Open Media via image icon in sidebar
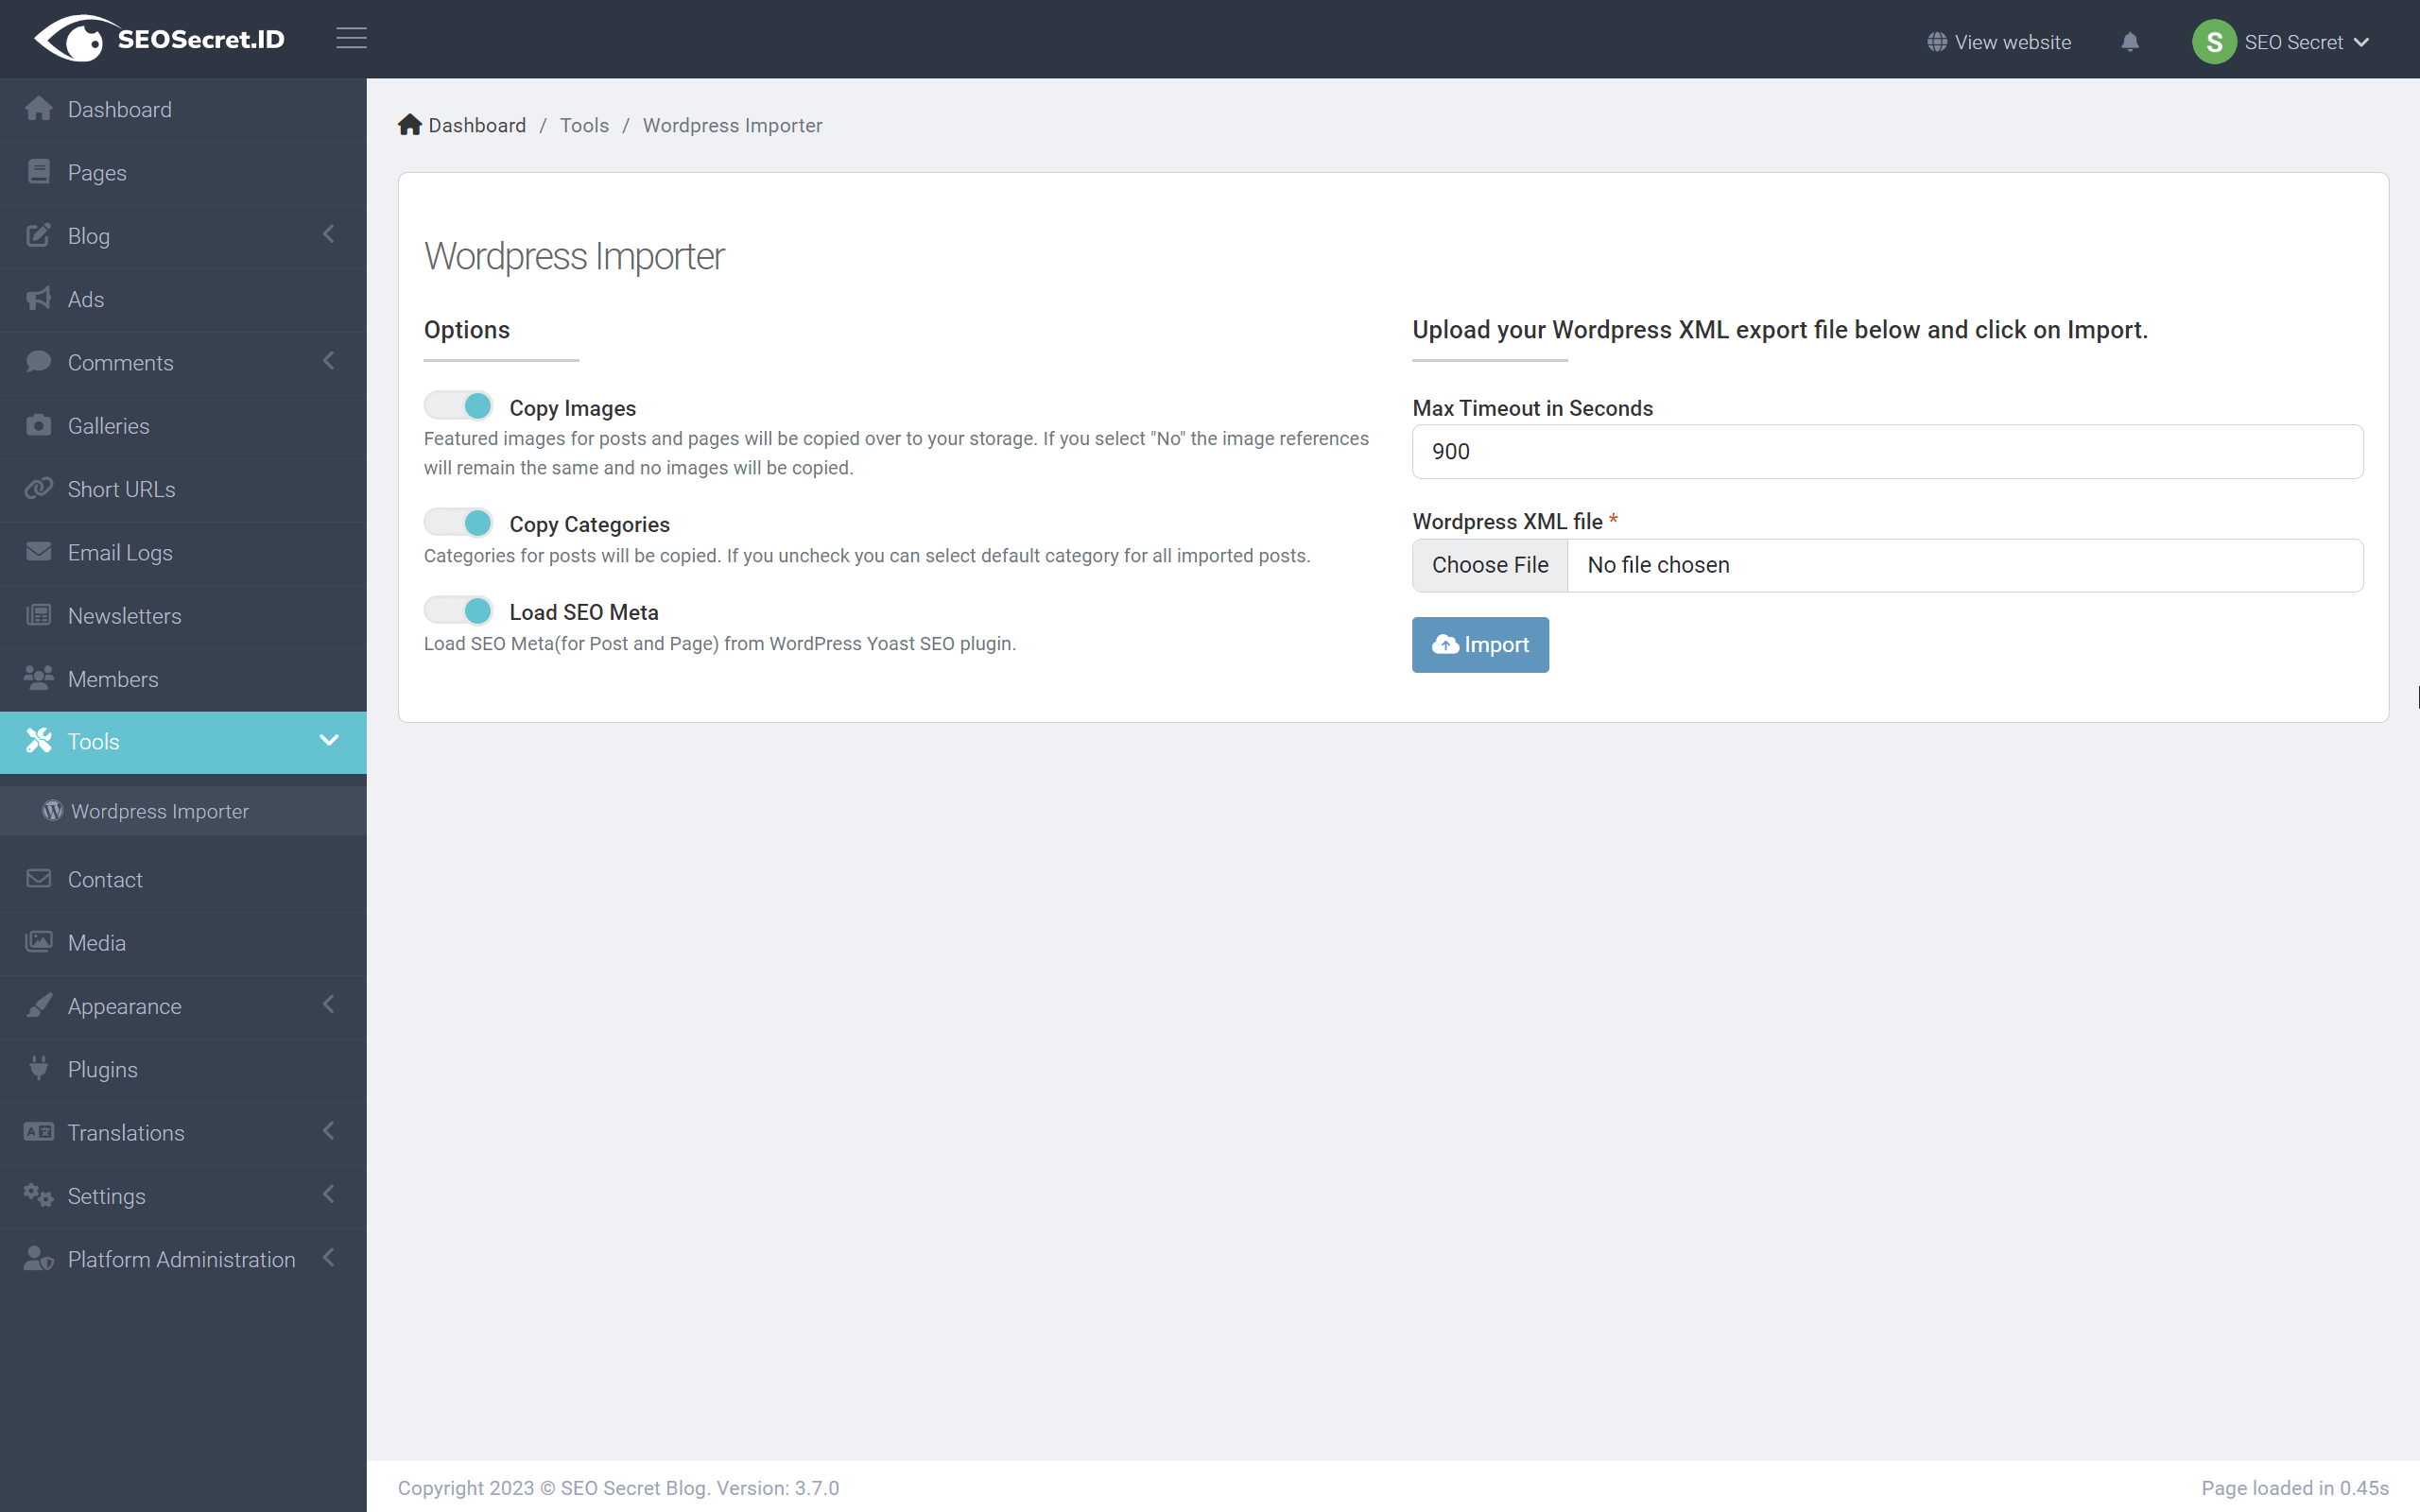 pos(39,941)
